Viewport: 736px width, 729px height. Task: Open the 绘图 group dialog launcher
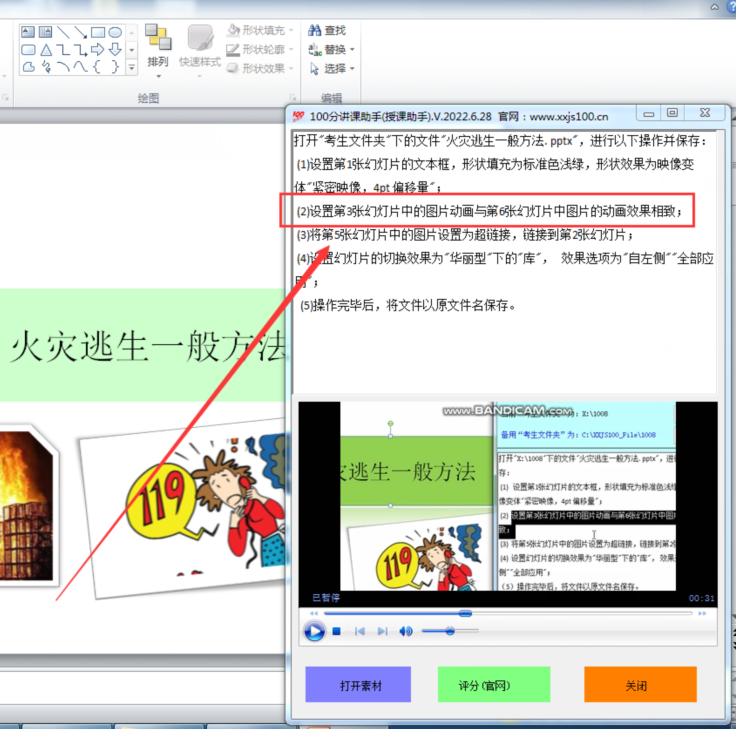click(293, 98)
